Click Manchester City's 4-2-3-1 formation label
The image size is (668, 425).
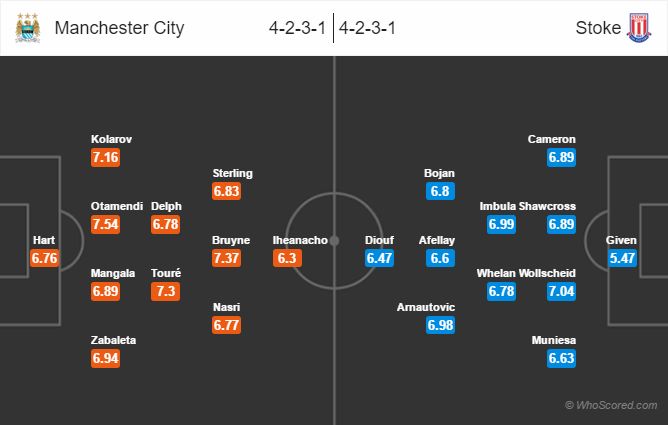(x=297, y=28)
